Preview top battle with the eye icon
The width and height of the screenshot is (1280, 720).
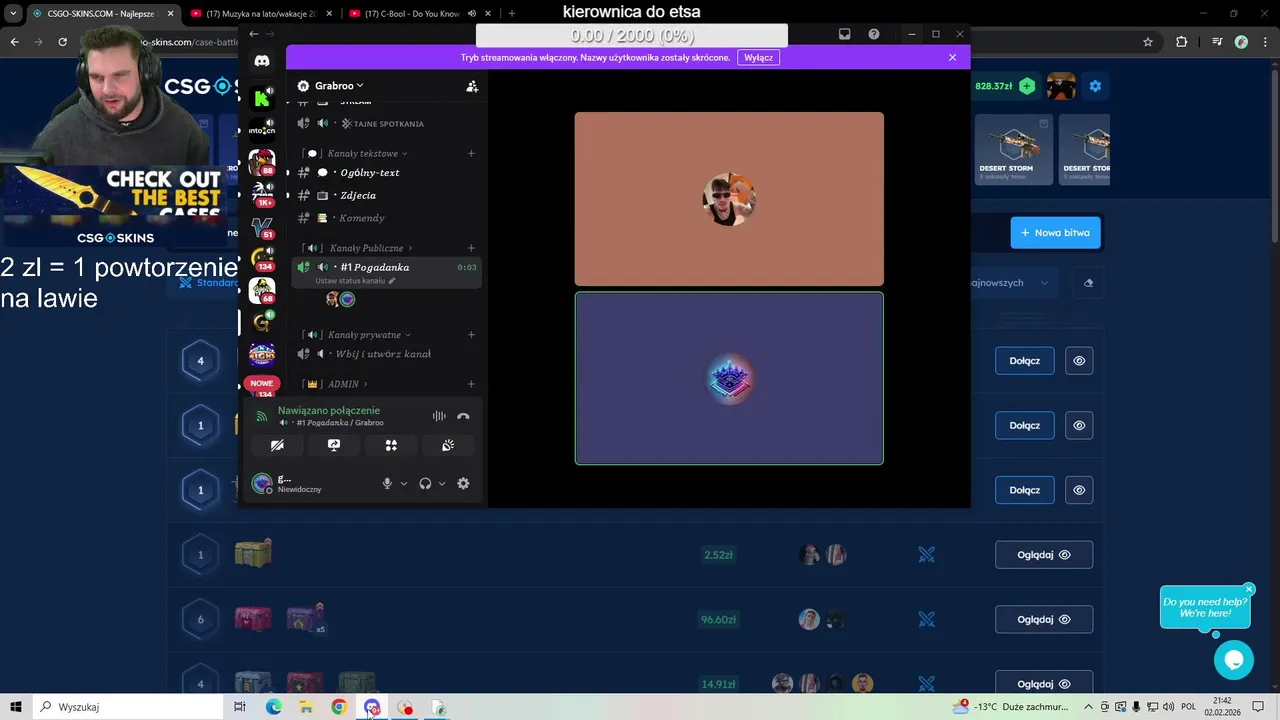[1079, 361]
